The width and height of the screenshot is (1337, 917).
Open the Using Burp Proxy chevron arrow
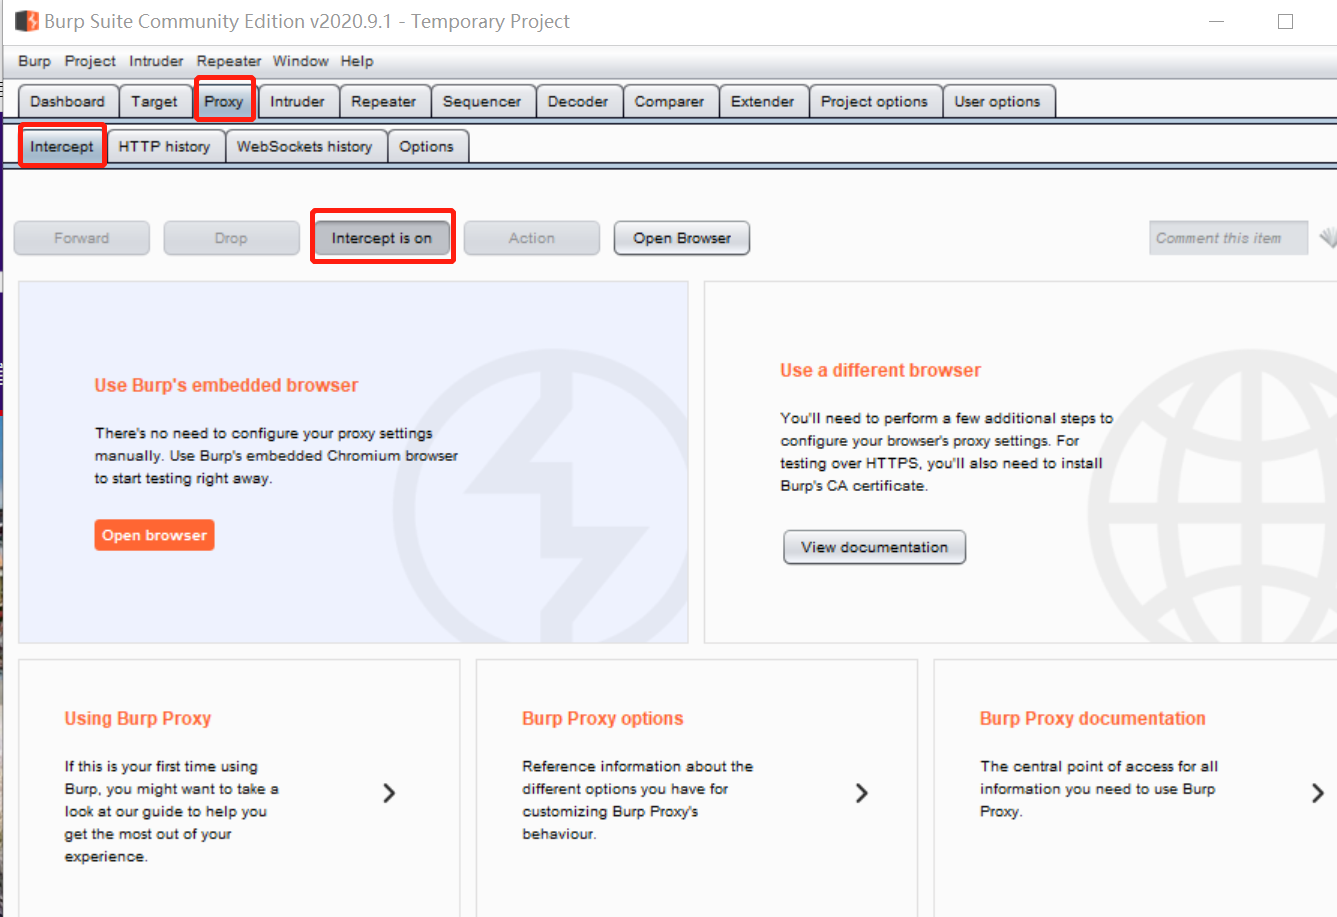(389, 793)
